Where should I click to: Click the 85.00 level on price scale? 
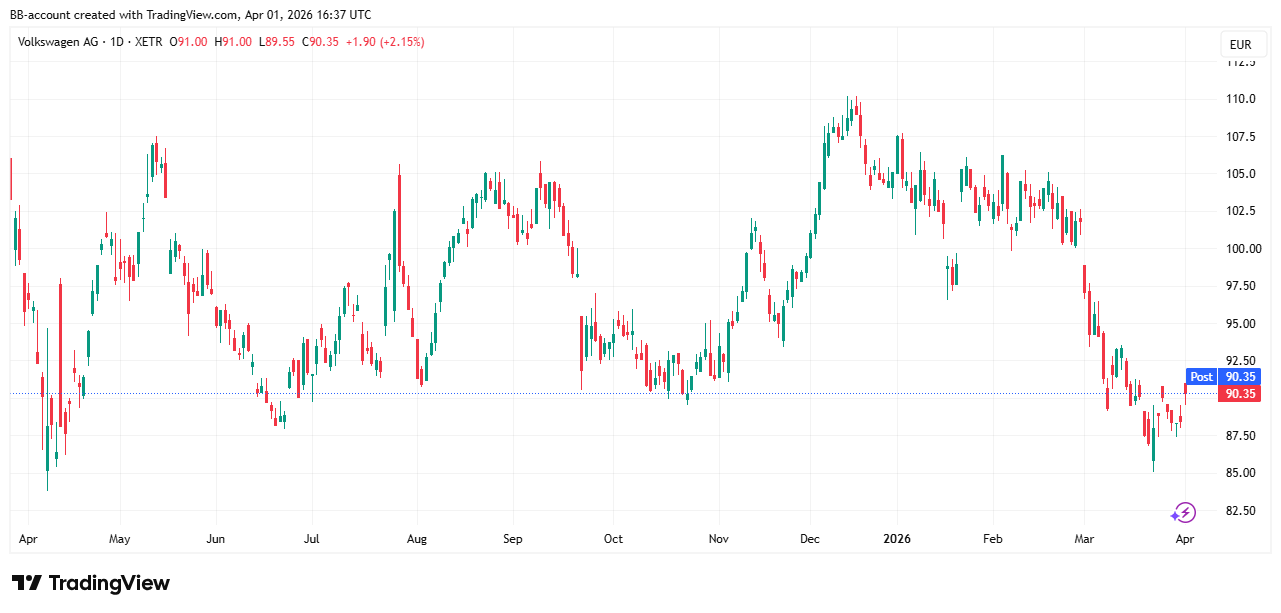click(x=1242, y=473)
